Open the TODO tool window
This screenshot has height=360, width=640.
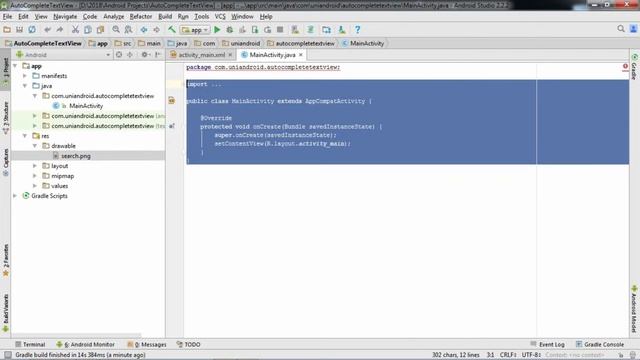pyautogui.click(x=189, y=344)
